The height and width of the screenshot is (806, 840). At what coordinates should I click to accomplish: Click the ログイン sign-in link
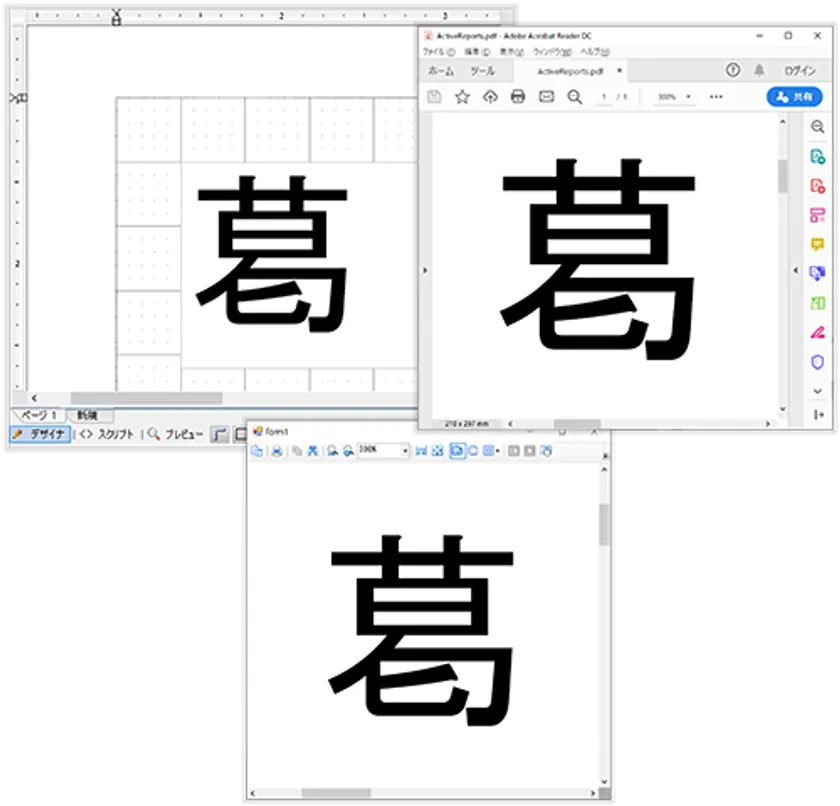pos(800,71)
